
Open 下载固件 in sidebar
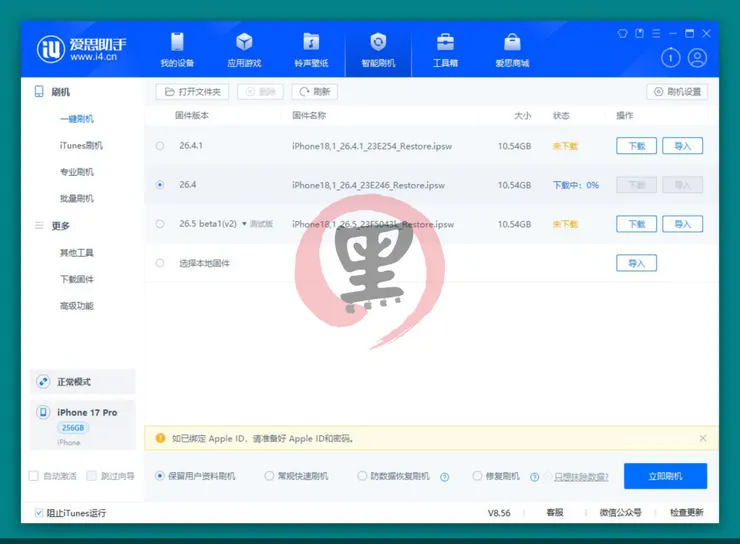[76, 279]
